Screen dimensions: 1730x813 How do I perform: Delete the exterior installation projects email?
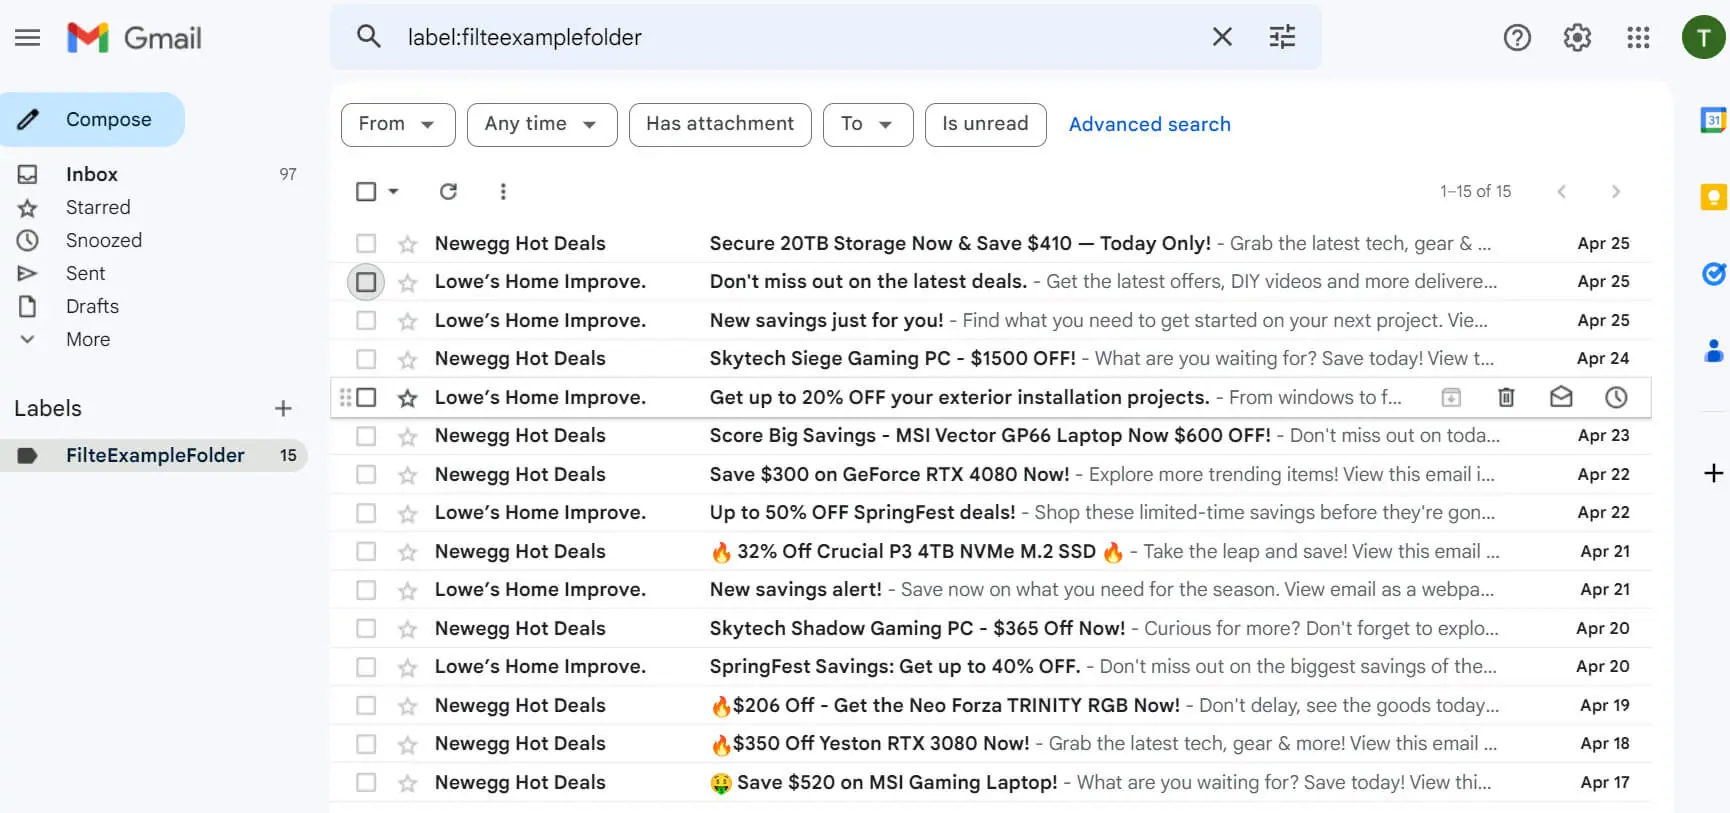(1506, 397)
